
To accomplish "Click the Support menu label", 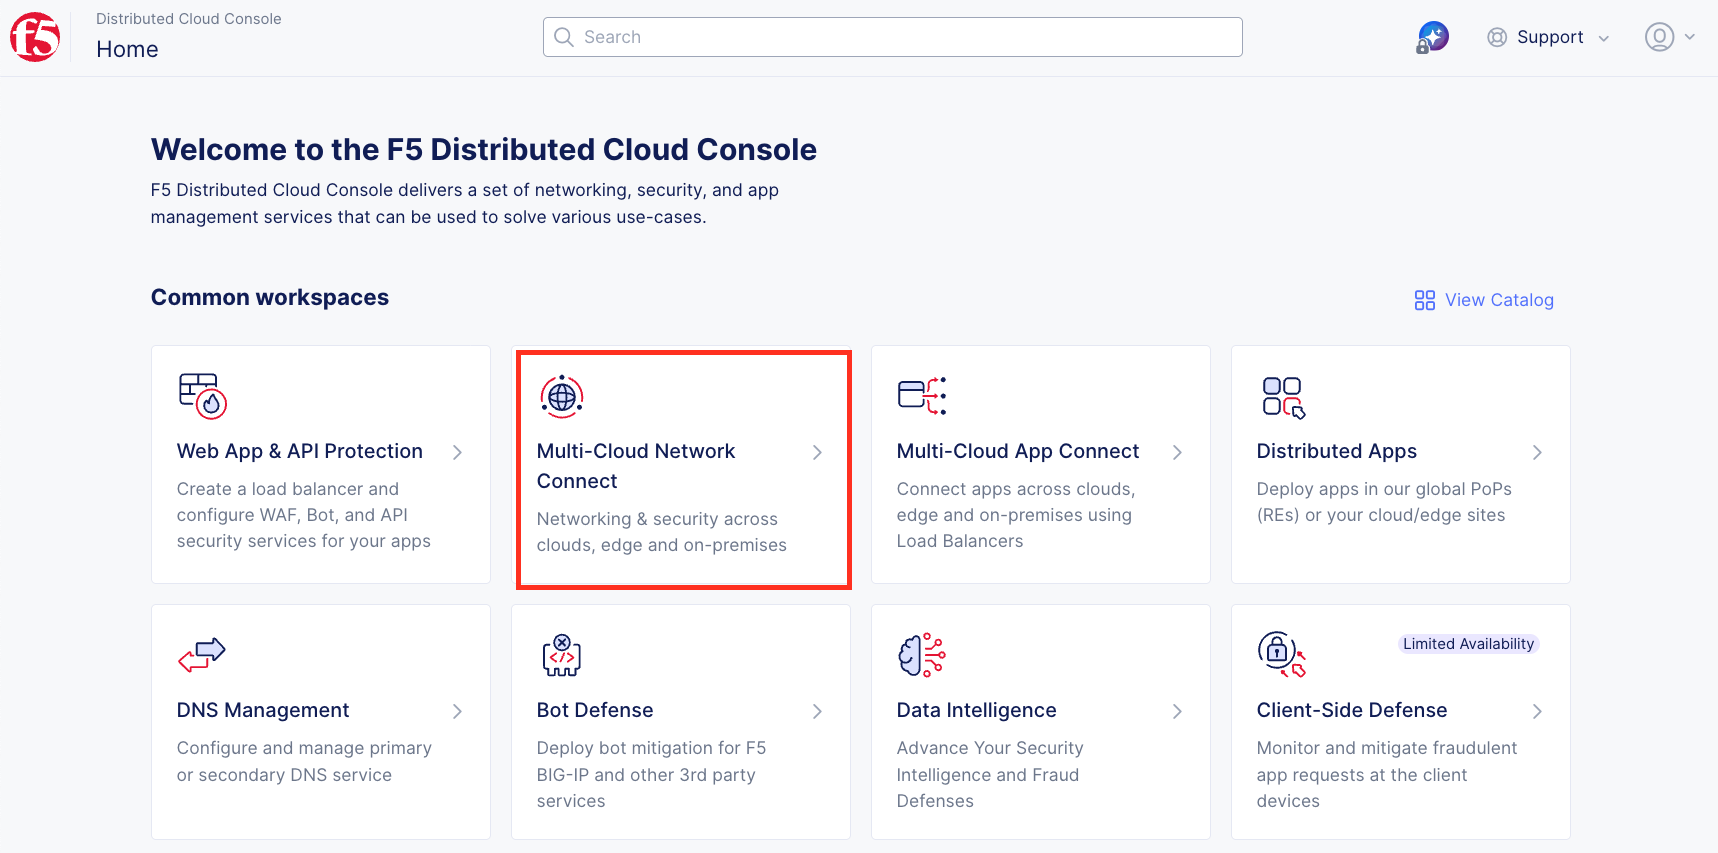I will pyautogui.click(x=1550, y=37).
